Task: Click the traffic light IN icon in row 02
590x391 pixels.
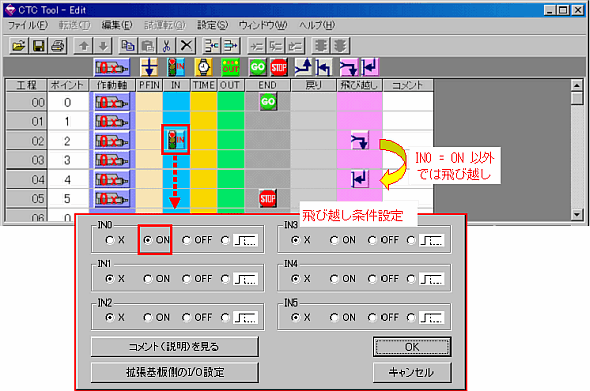Action: tap(176, 140)
